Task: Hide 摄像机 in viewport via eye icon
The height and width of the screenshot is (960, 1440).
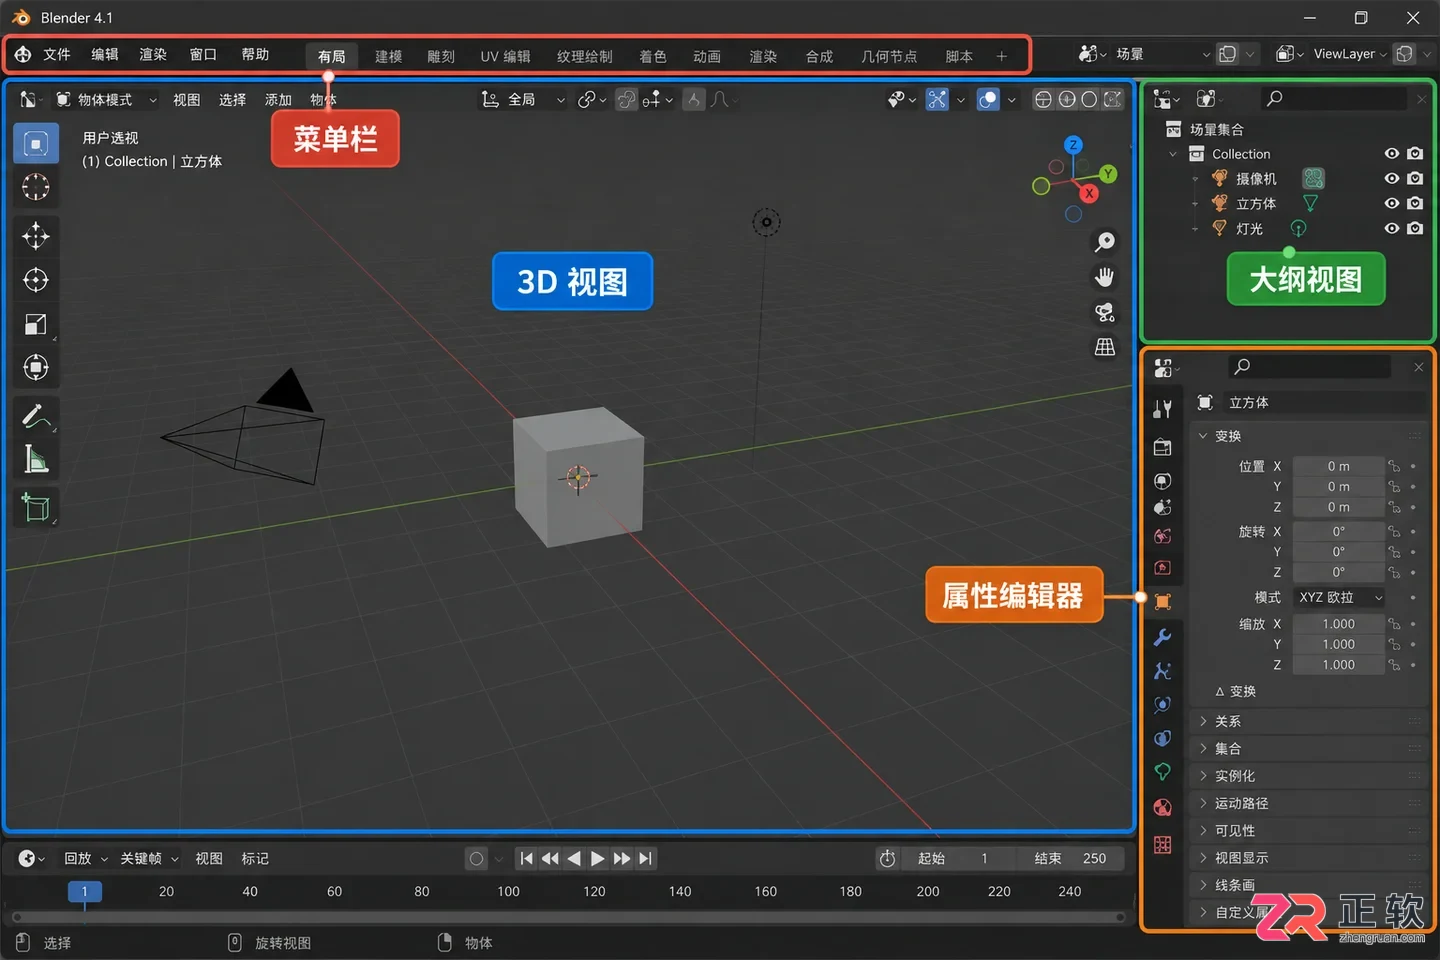Action: click(1391, 178)
